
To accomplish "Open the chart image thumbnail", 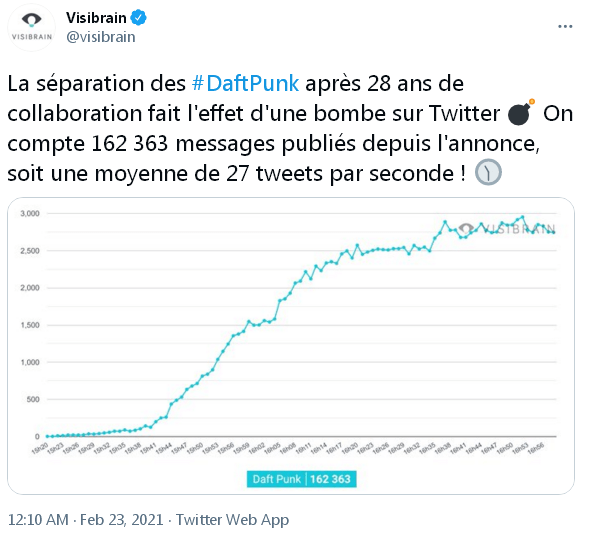I will (x=291, y=346).
